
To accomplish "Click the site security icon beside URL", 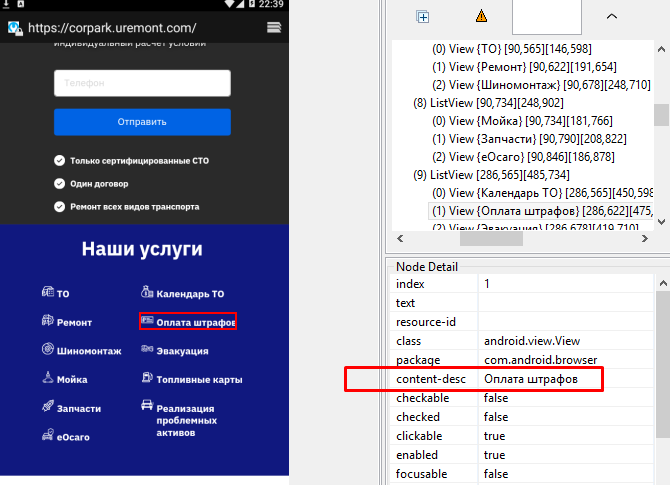I will pyautogui.click(x=15, y=28).
